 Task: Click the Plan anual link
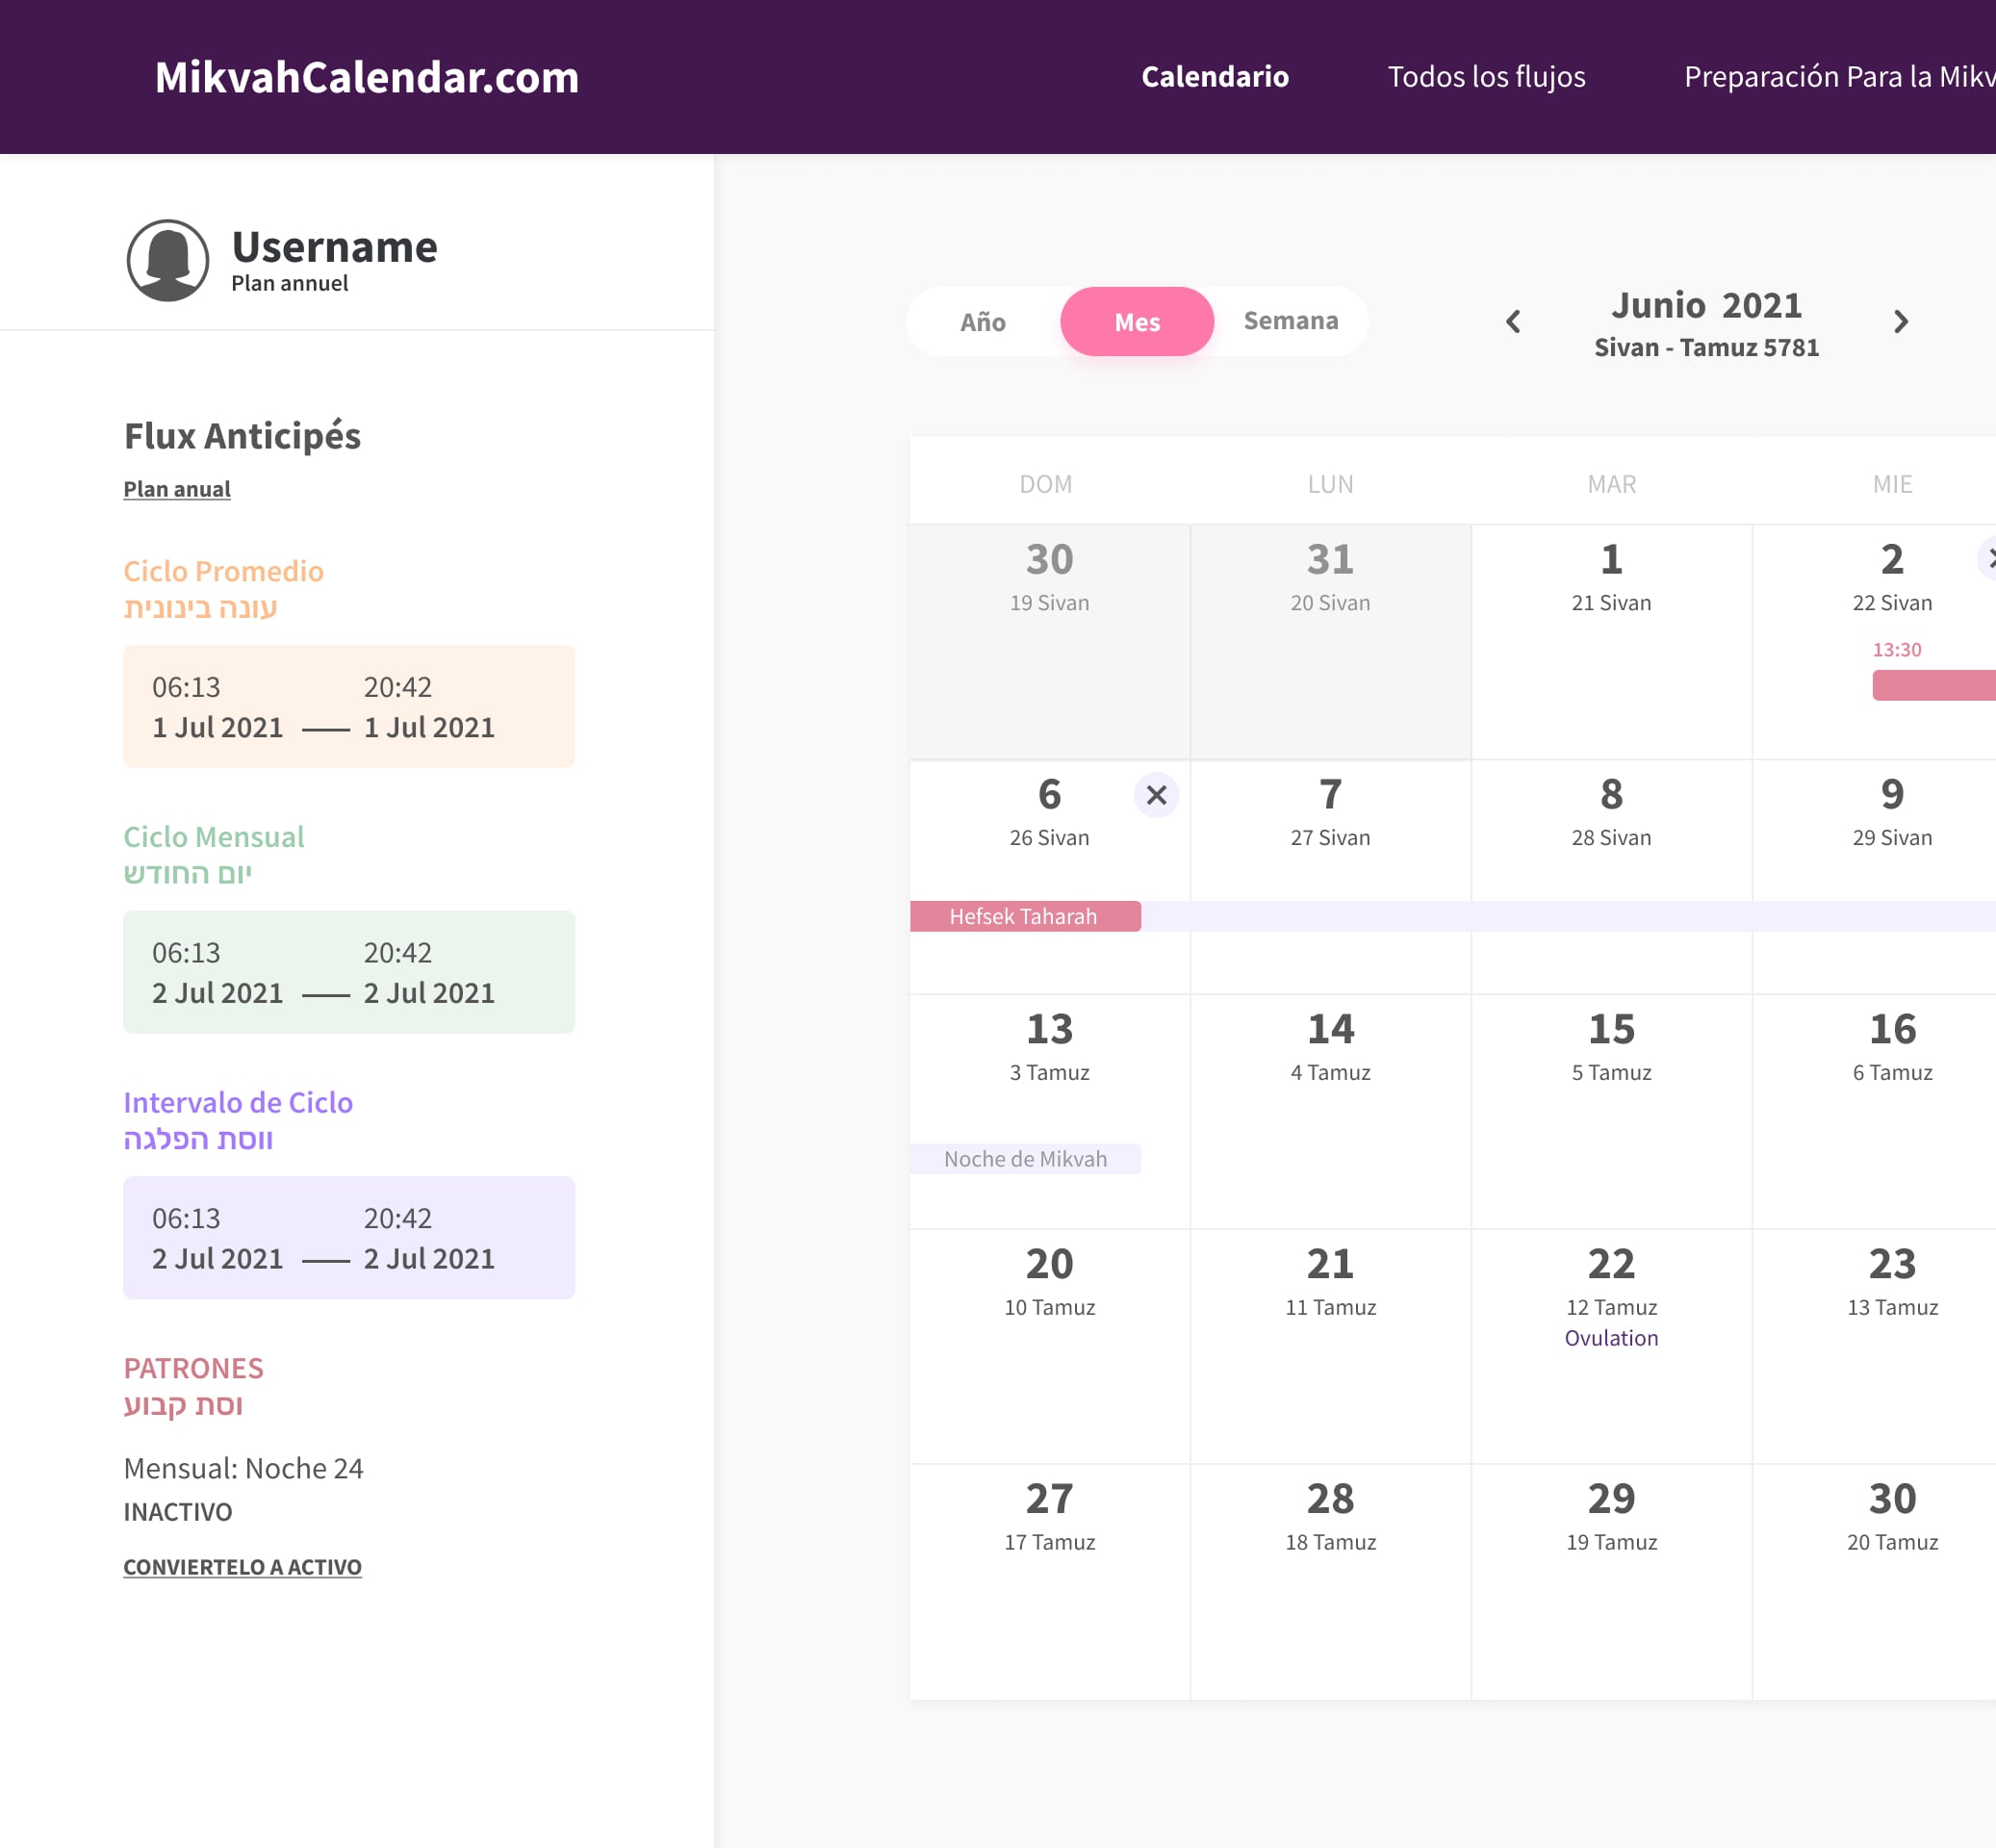tap(177, 489)
